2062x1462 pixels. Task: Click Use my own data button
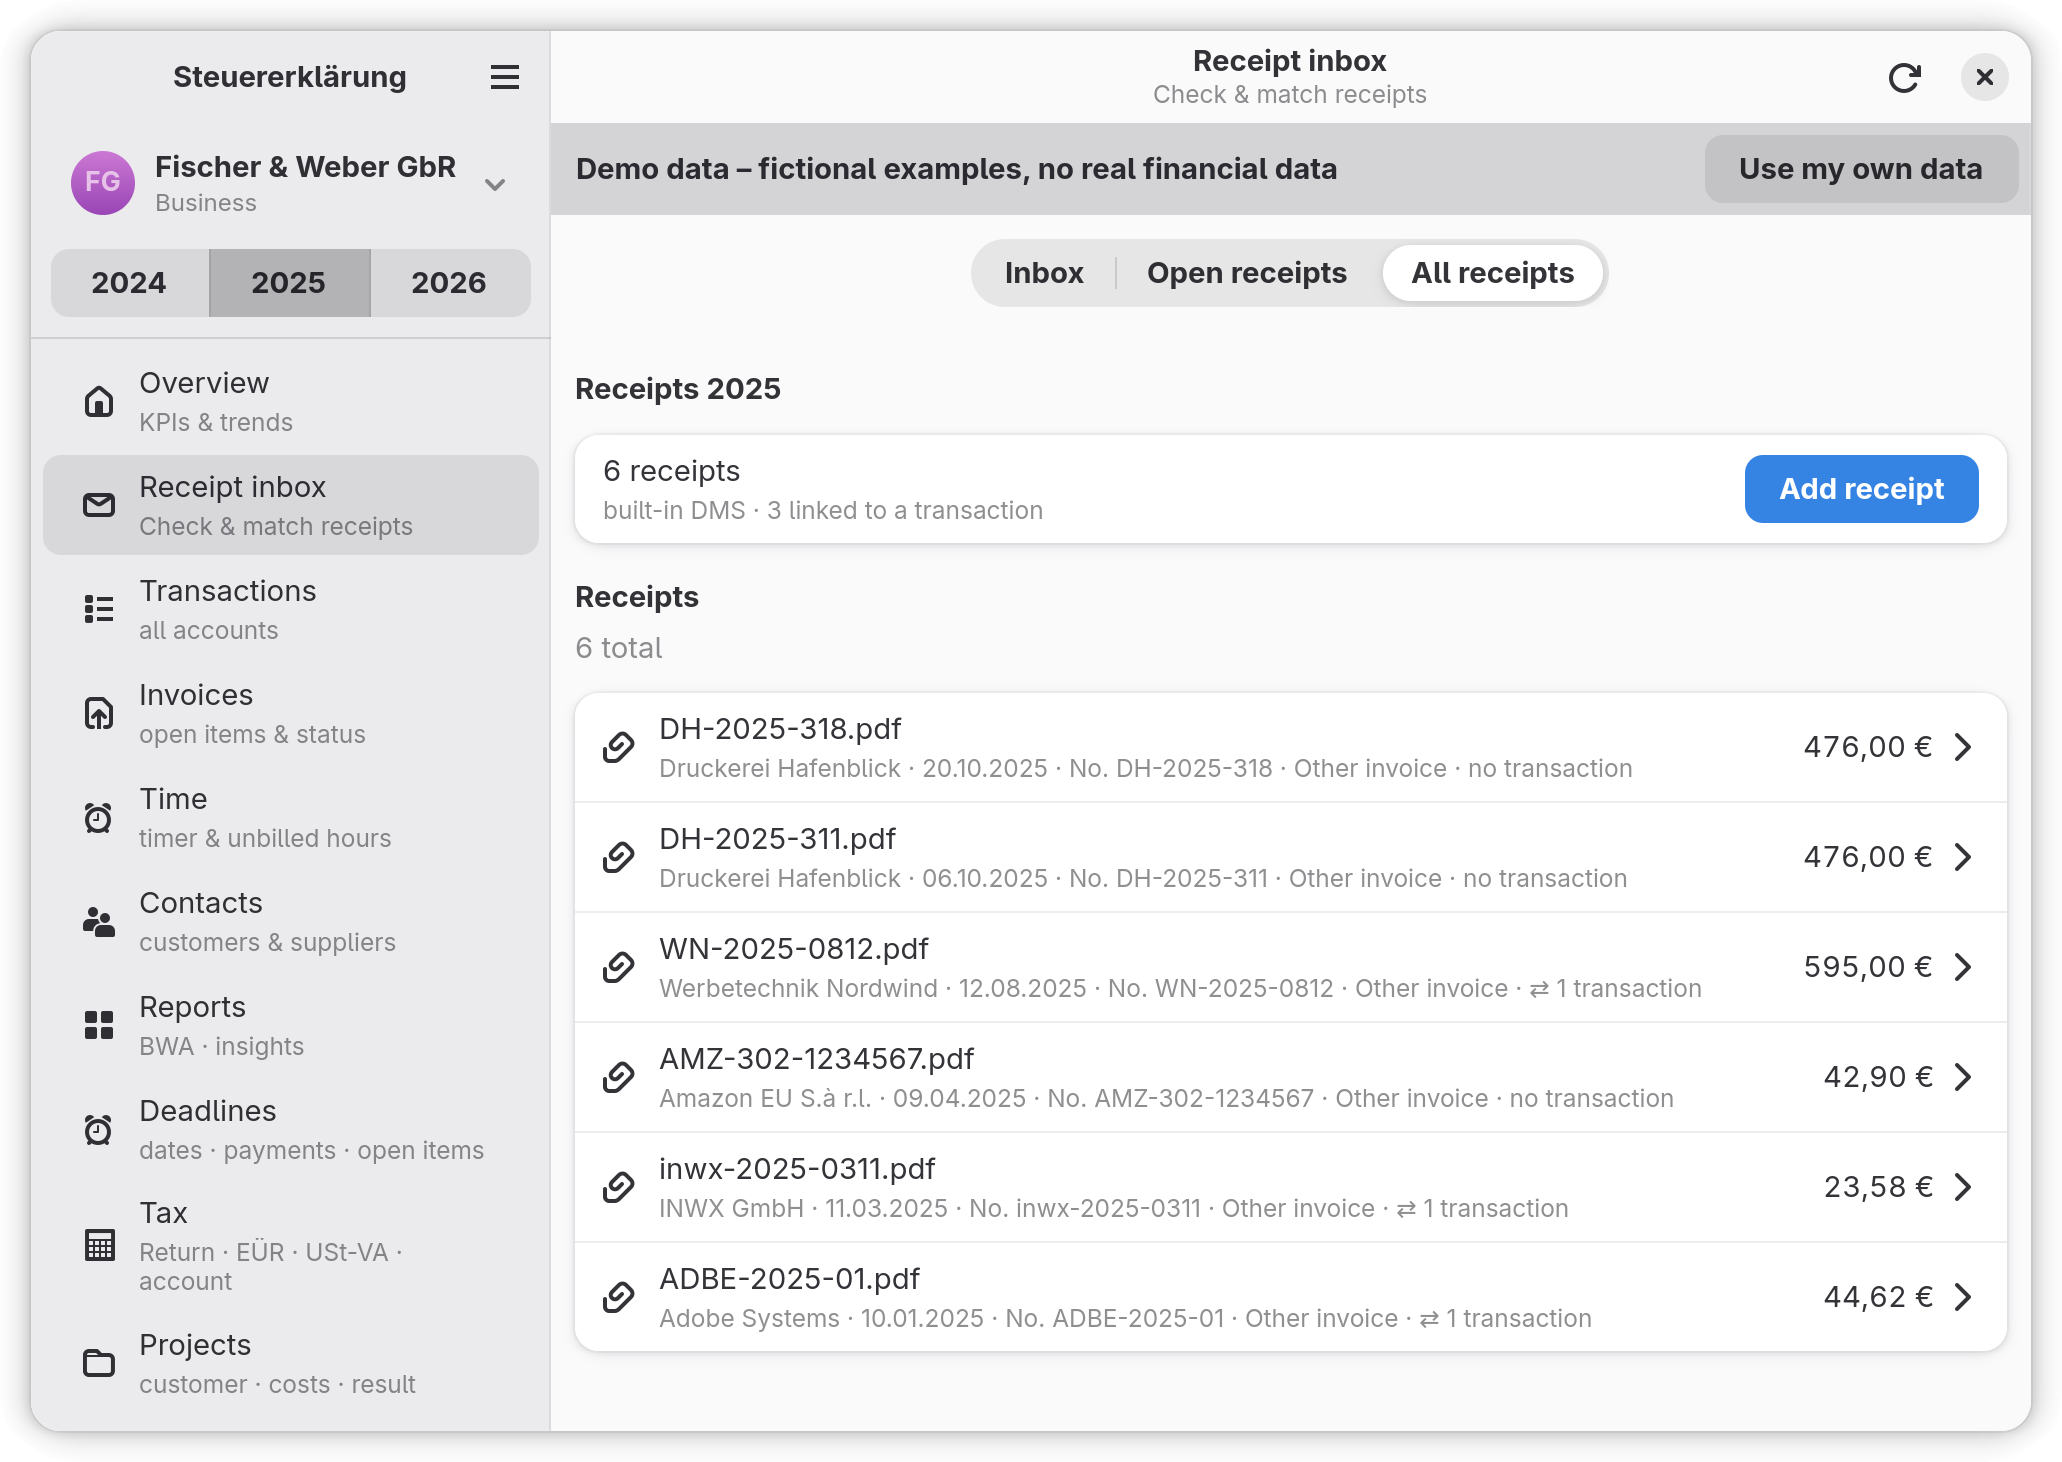pos(1861,169)
